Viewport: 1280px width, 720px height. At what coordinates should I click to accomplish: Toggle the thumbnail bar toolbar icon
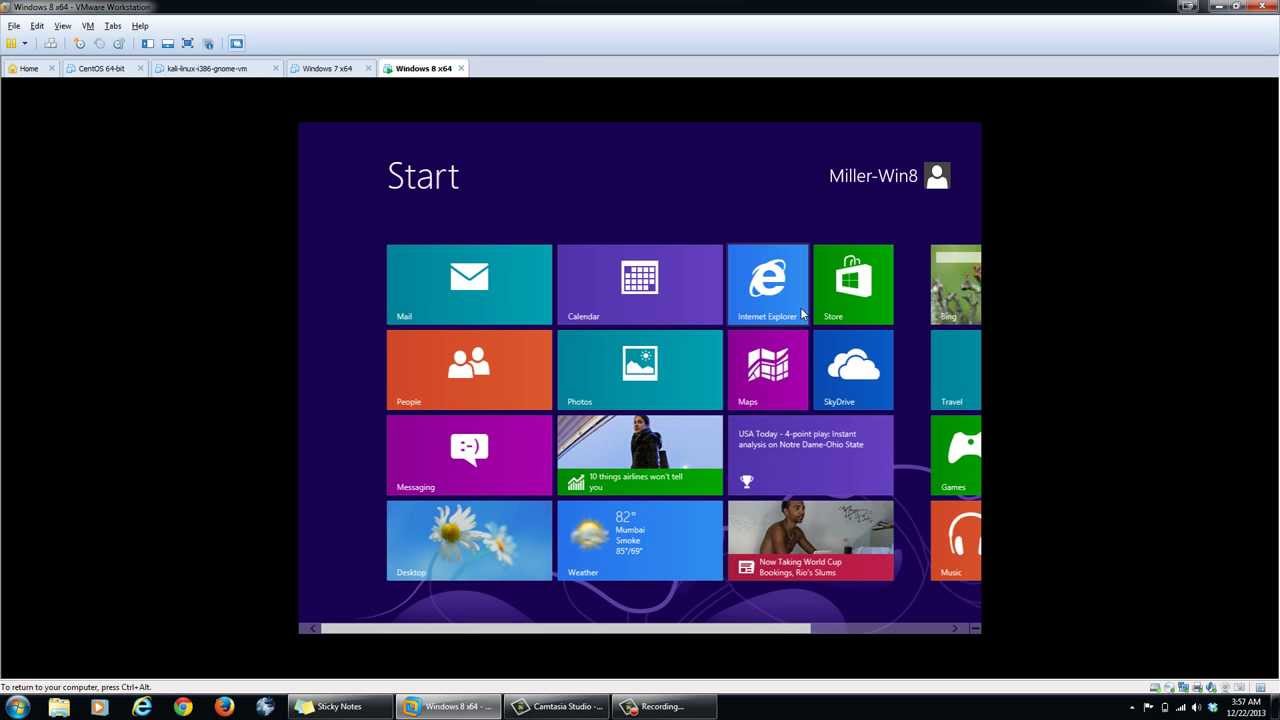[168, 44]
